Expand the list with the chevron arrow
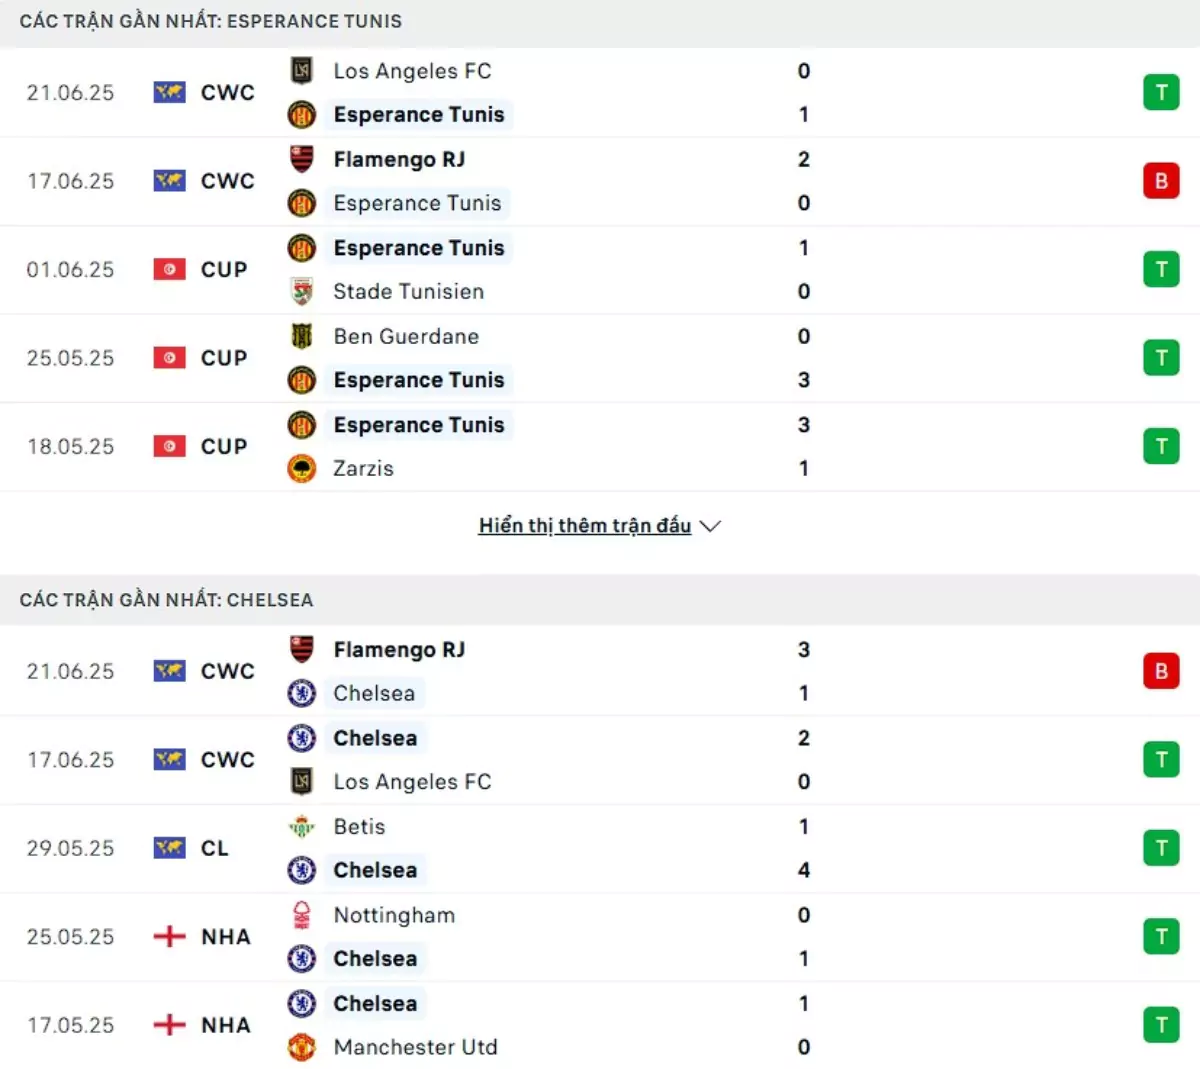Screen dimensions: 1200x1069 pos(711,526)
